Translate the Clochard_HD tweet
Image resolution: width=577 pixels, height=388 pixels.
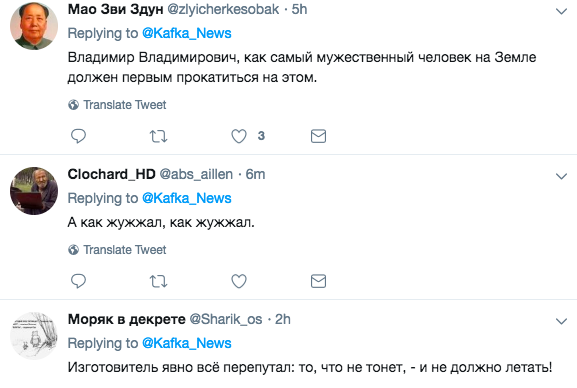tap(117, 250)
